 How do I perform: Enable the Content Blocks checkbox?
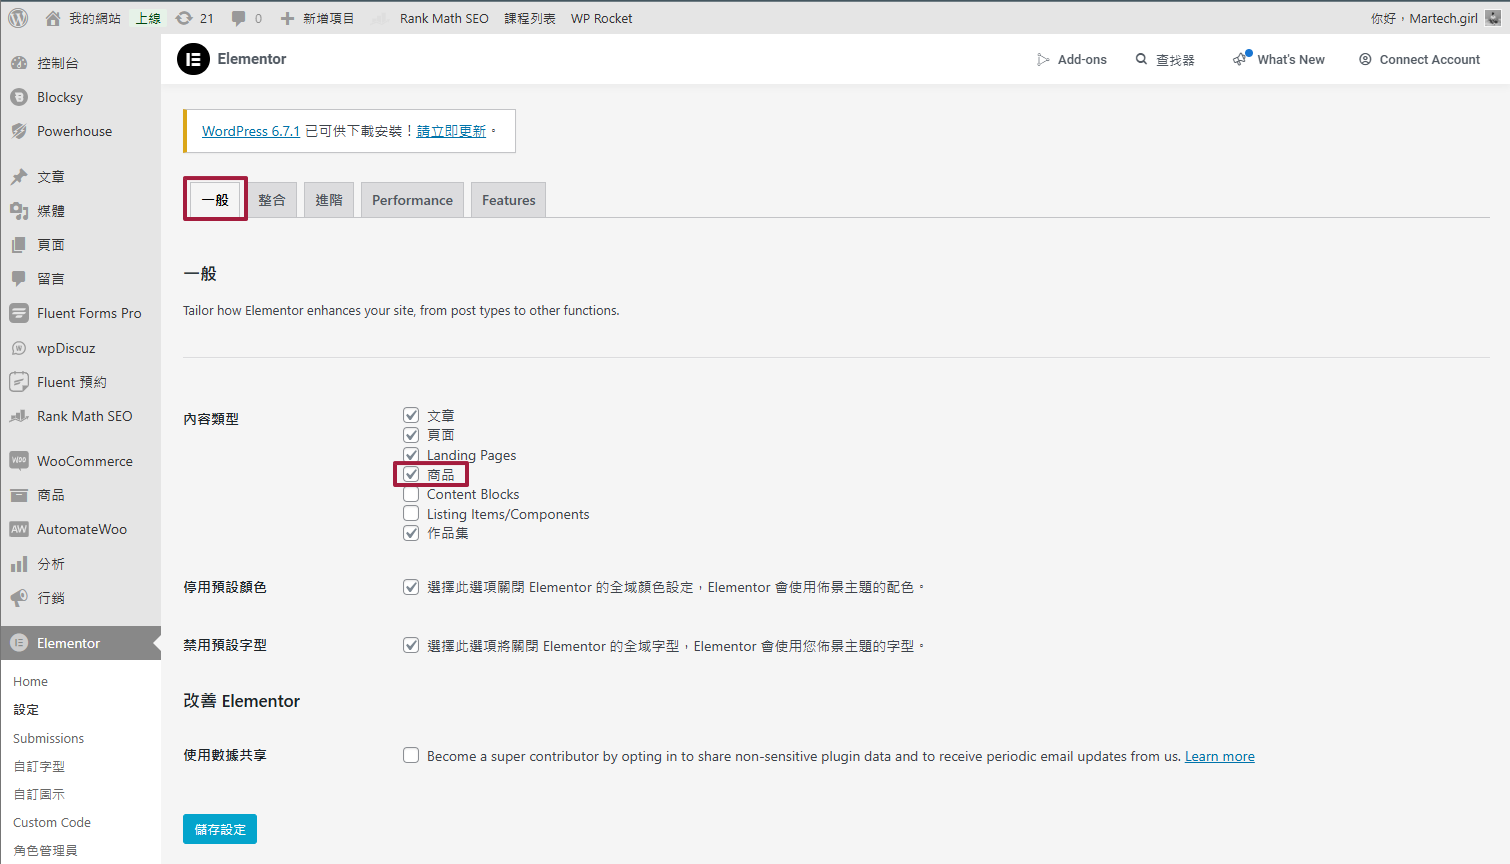(411, 493)
